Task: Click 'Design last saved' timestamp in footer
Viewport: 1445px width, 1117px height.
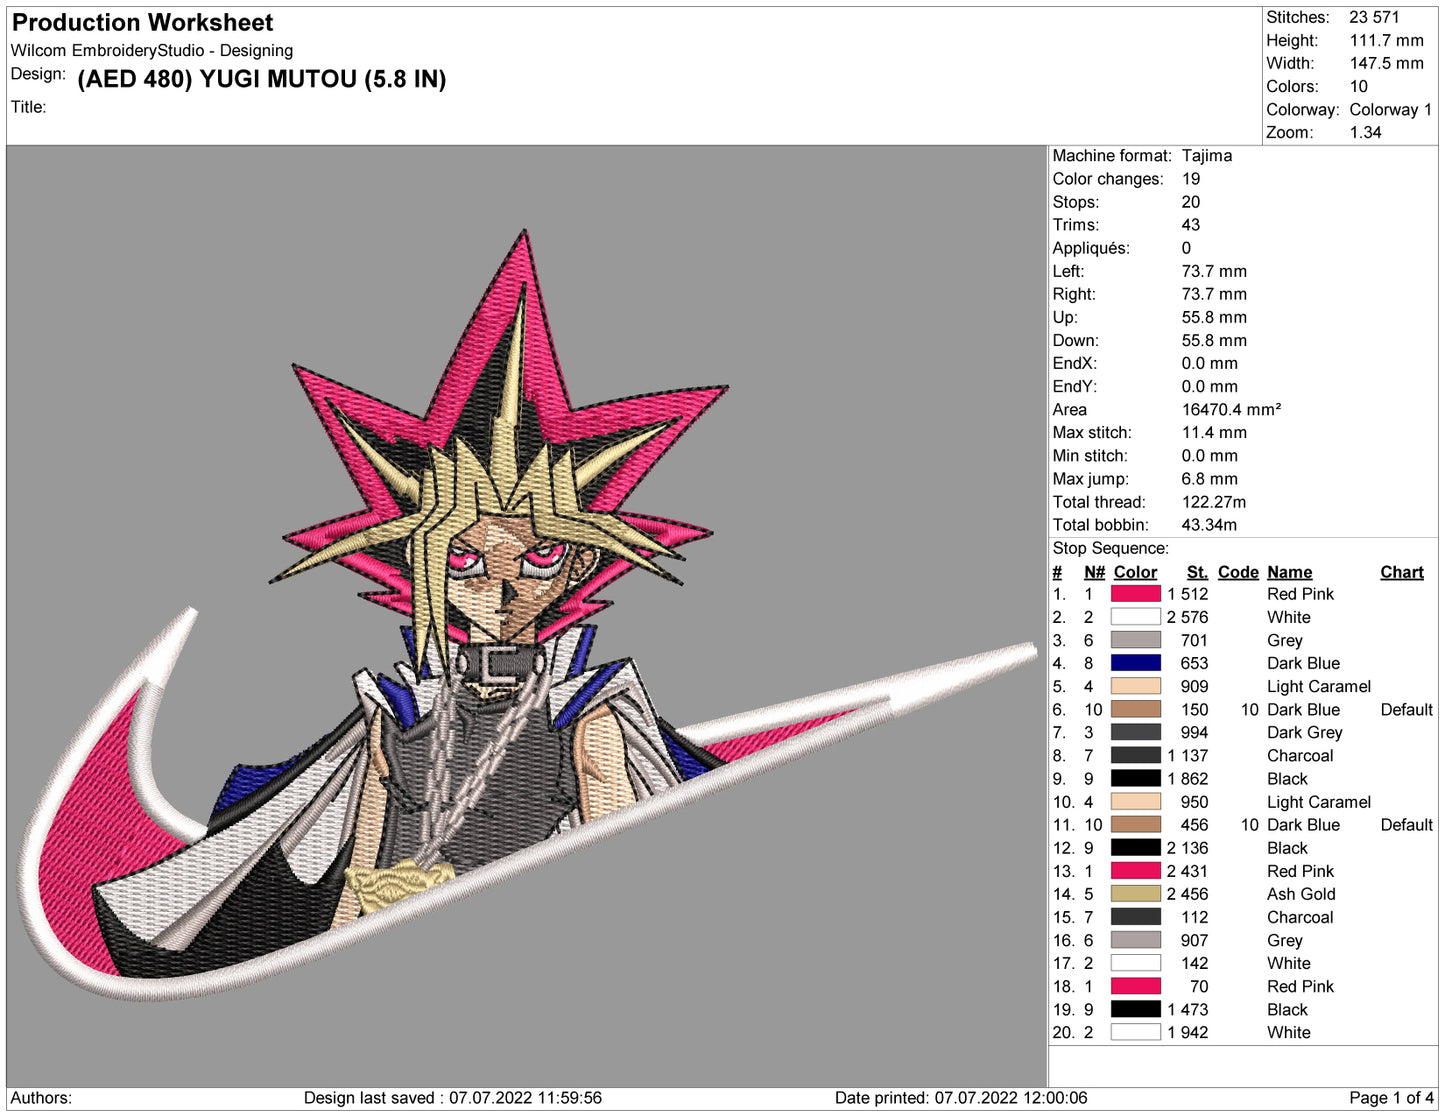Action: [x=453, y=1097]
